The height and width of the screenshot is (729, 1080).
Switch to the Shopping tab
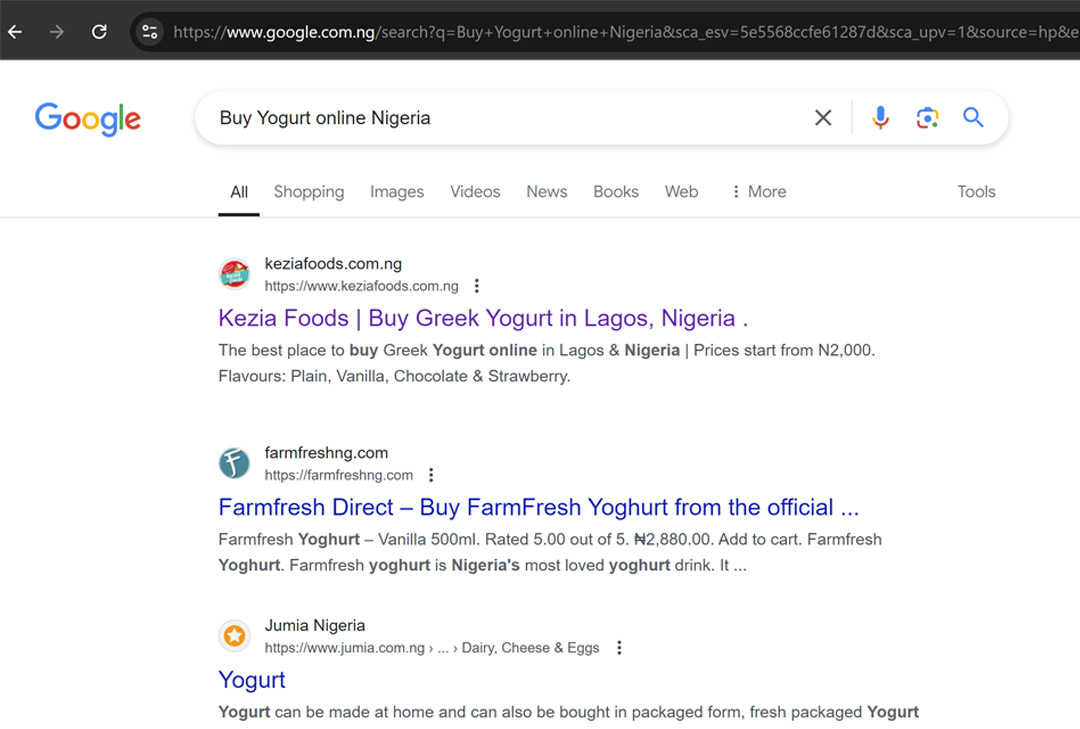(x=309, y=192)
